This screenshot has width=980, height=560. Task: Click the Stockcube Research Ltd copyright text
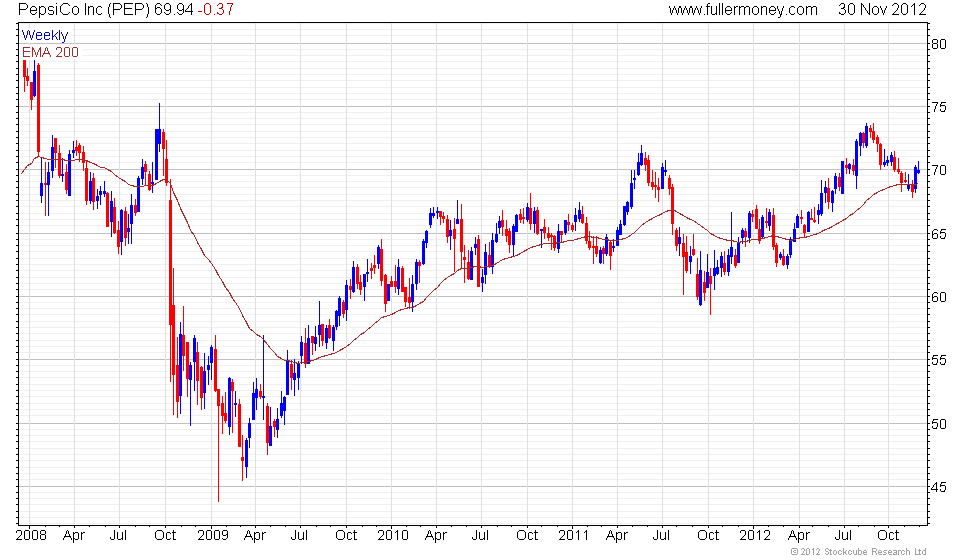click(859, 551)
